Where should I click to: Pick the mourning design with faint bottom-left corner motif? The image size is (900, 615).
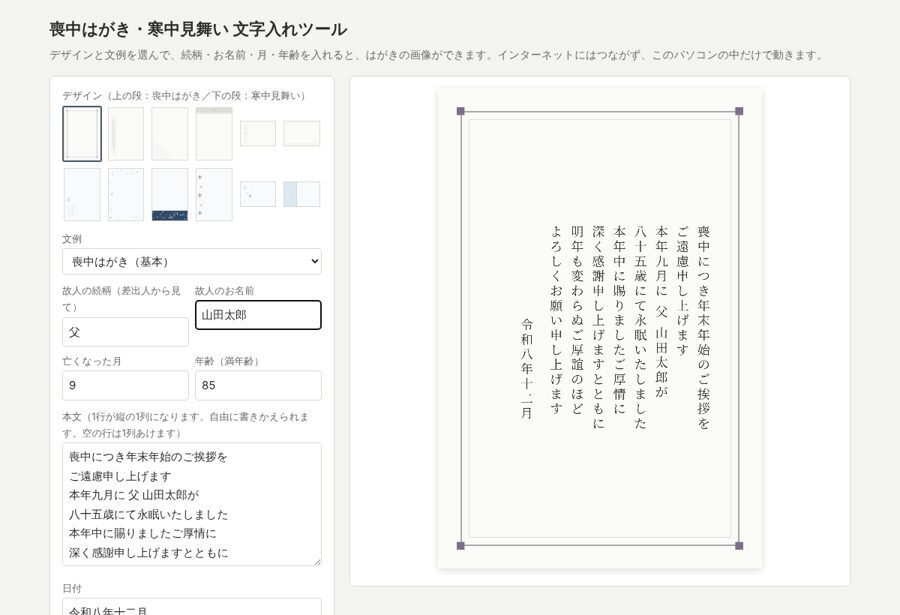tap(169, 134)
